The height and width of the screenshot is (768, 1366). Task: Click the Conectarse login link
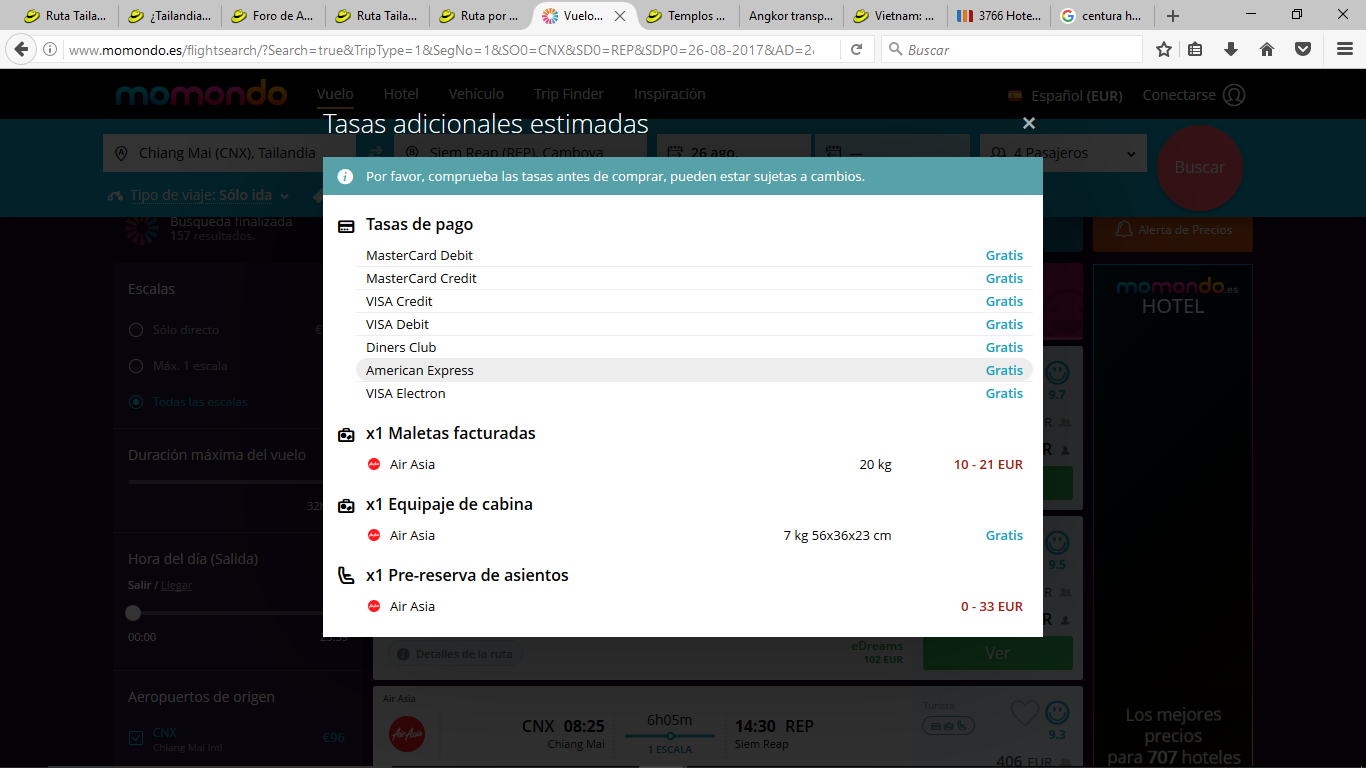click(1179, 95)
